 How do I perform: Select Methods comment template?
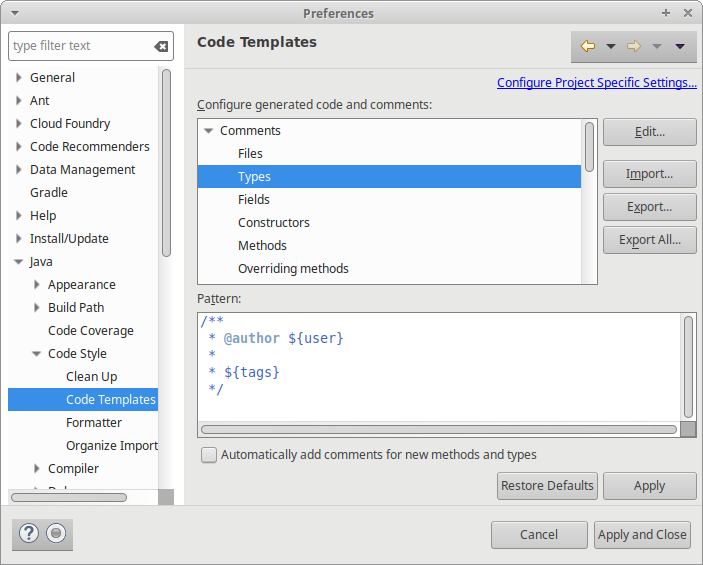262,246
